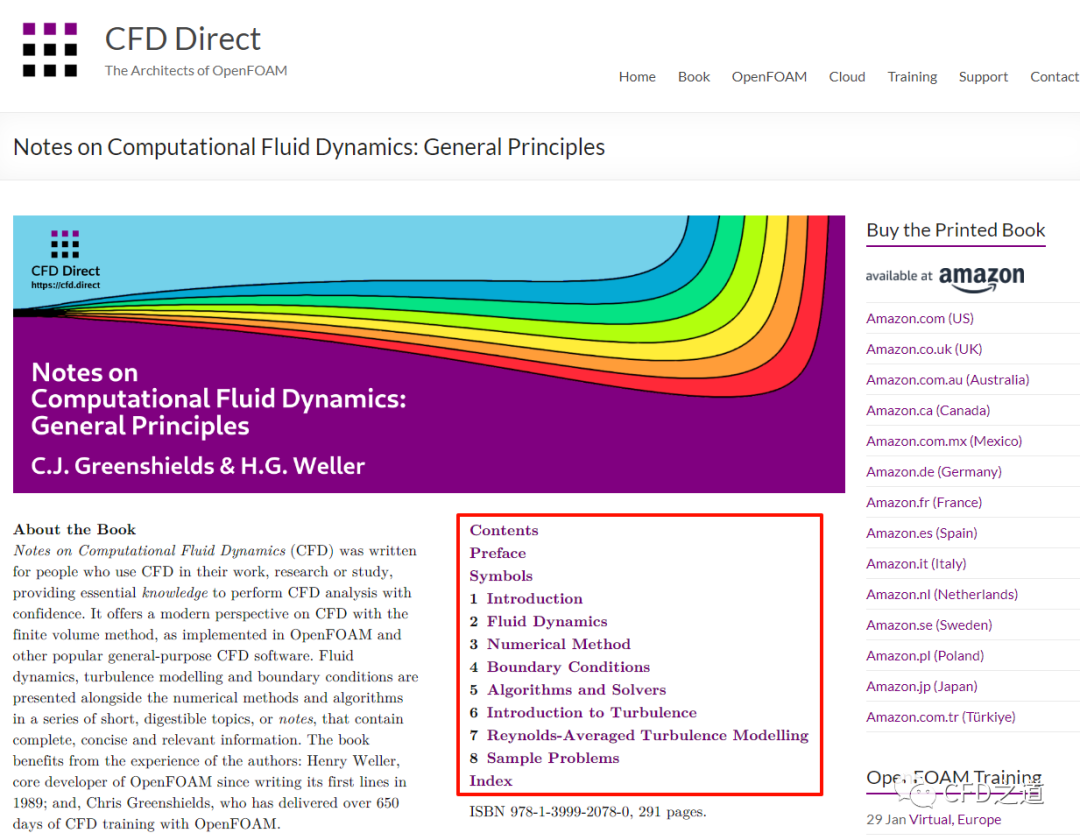1080x840 pixels.
Task: Open the Amazon.co.uk (UK) link
Action: point(924,349)
